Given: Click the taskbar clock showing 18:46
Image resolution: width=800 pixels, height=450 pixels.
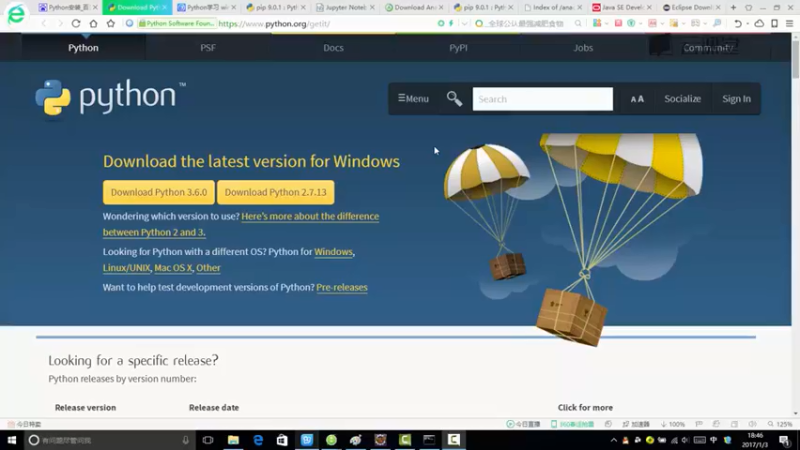Looking at the screenshot, I should (x=755, y=440).
